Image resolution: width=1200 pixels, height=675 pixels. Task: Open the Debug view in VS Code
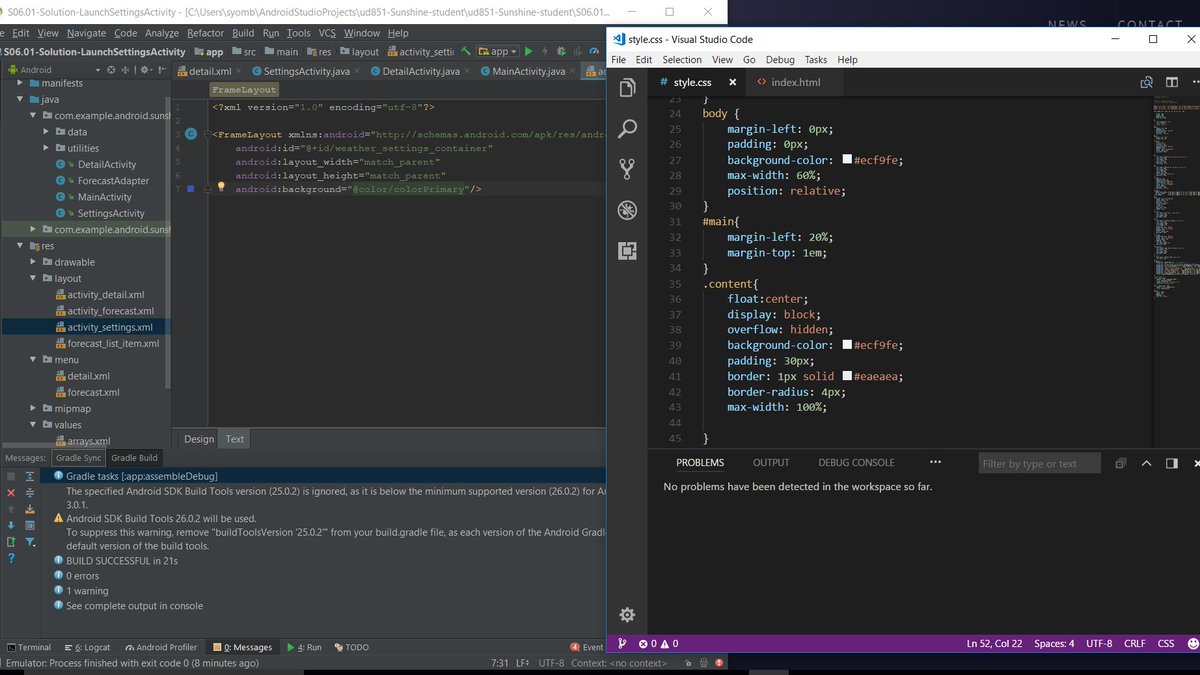[627, 210]
